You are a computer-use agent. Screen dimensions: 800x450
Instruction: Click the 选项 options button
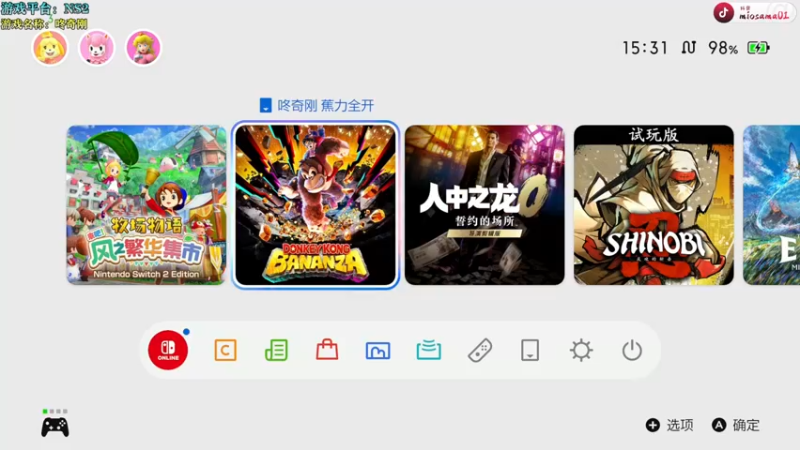click(670, 425)
